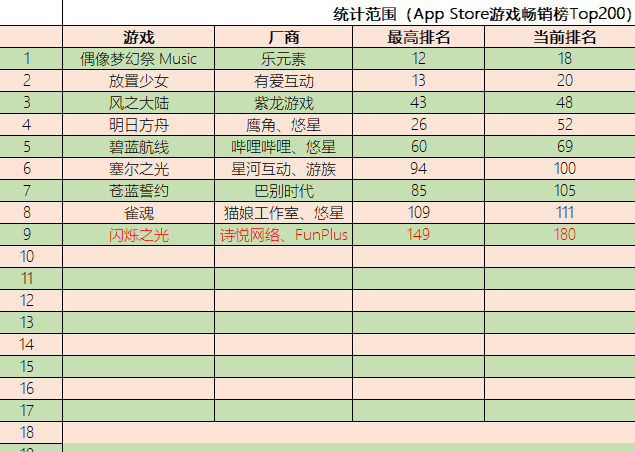This screenshot has height=452, width=635.
Task: Select the cell 猫娘工作室、悠星
Action: click(283, 212)
